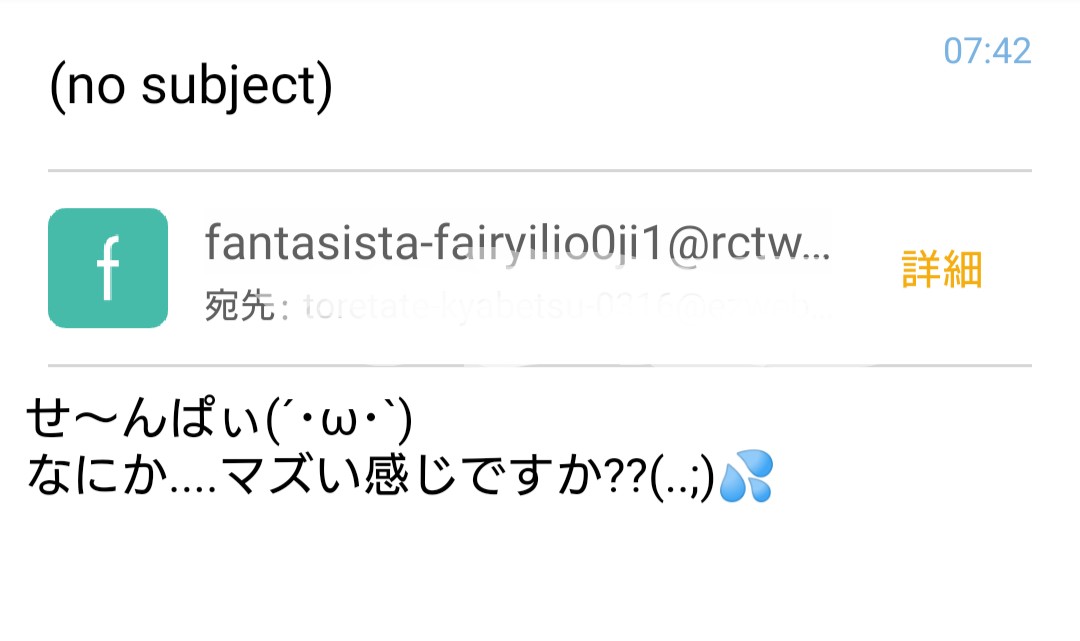
Task: Expand truncated recipient line at its end
Action: [820, 308]
